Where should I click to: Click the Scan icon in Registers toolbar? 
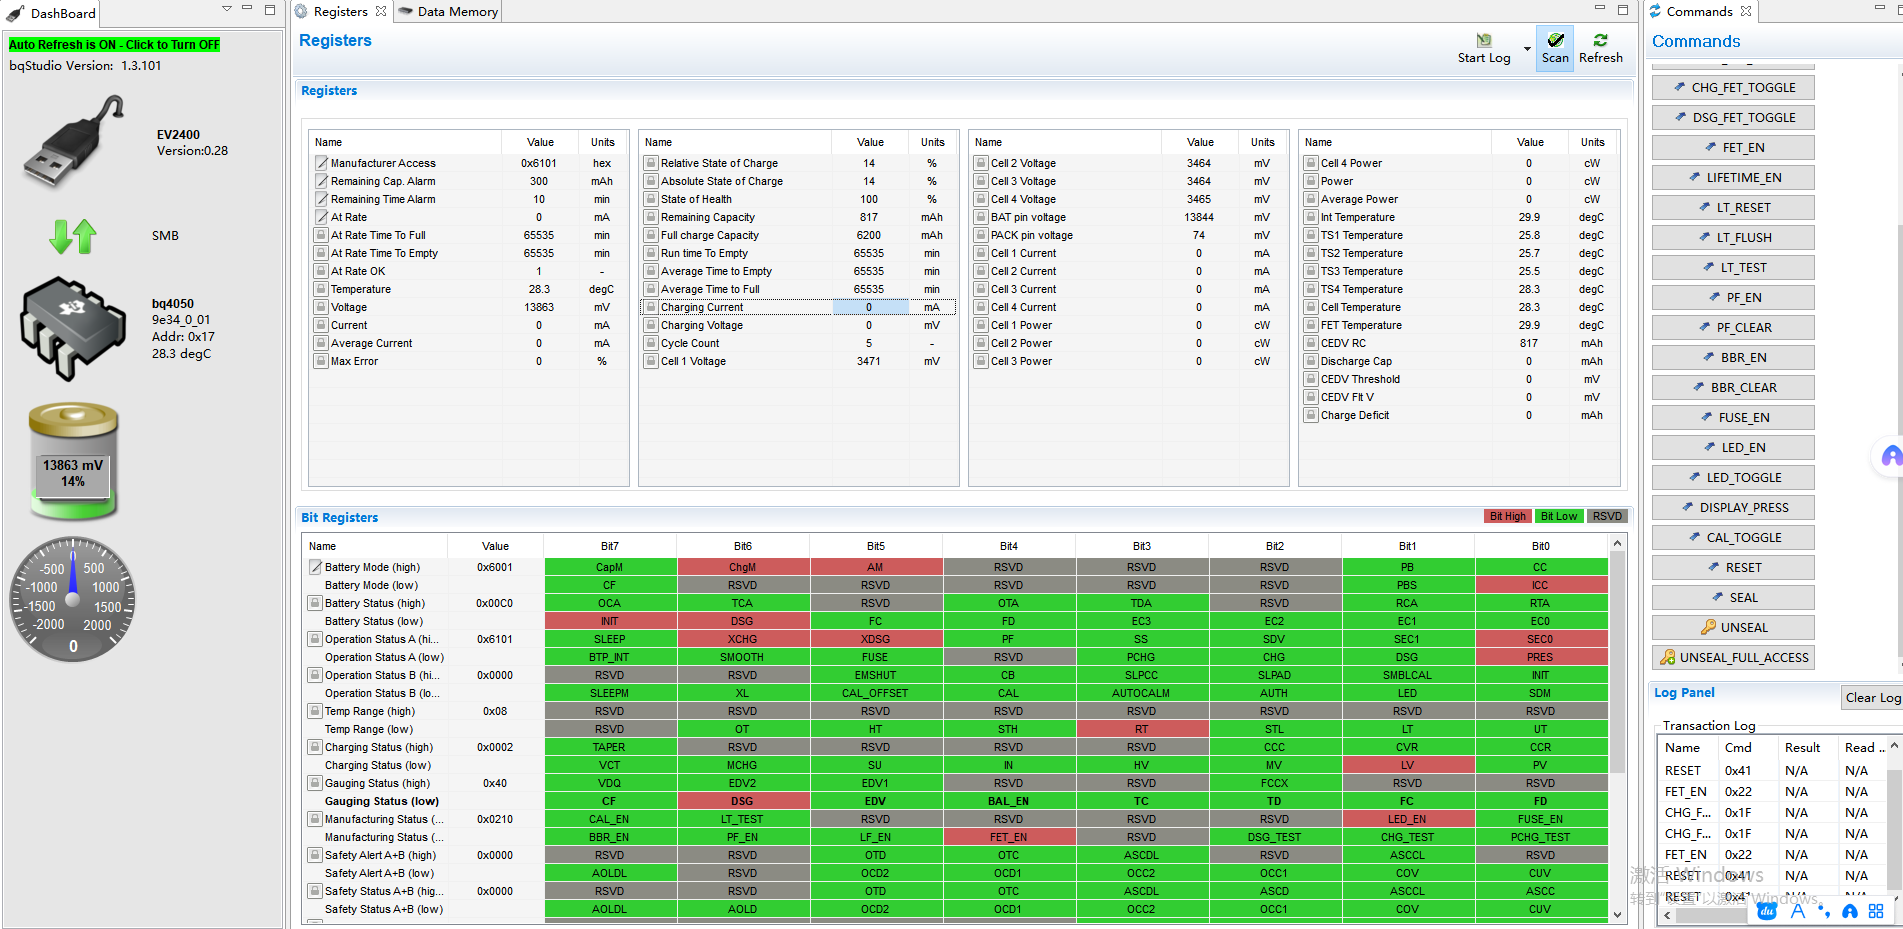click(1555, 41)
